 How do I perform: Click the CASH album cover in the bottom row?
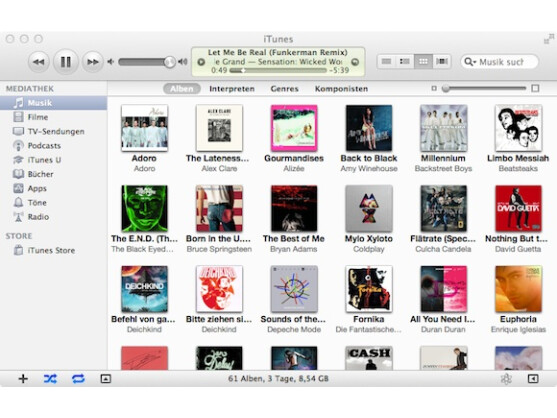pos(369,358)
